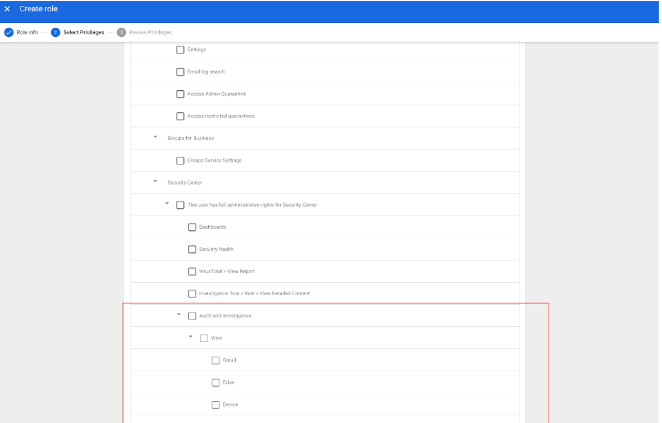The height and width of the screenshot is (423, 662).
Task: Enable the Dashboards privilege
Action: point(192,227)
